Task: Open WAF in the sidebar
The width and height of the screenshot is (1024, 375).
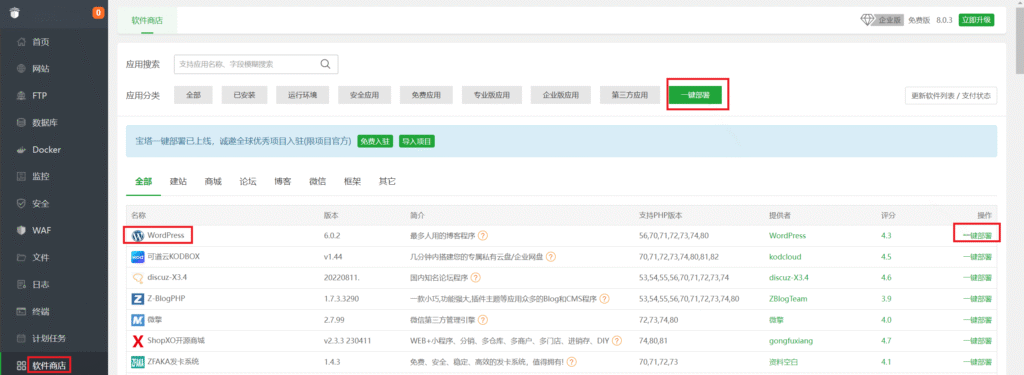Action: 41,231
